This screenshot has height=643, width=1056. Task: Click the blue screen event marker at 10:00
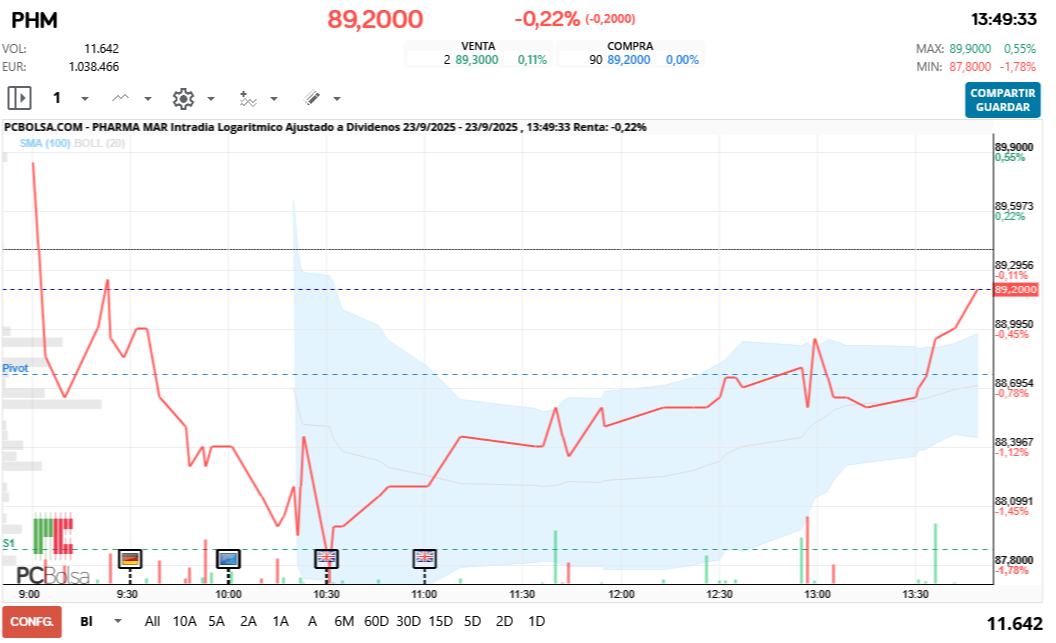click(x=228, y=558)
